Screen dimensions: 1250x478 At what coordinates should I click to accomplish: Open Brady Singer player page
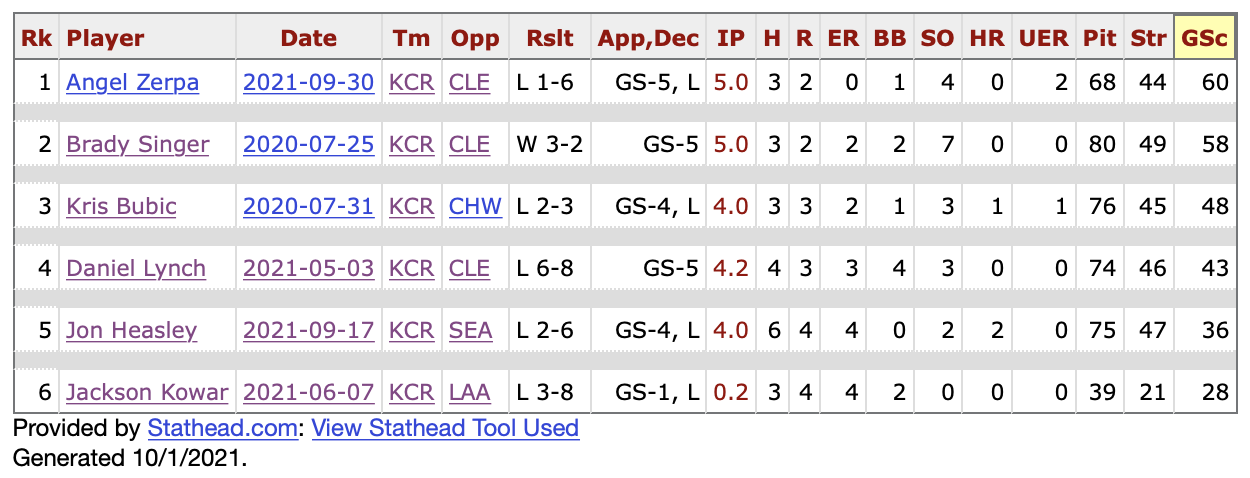click(137, 144)
